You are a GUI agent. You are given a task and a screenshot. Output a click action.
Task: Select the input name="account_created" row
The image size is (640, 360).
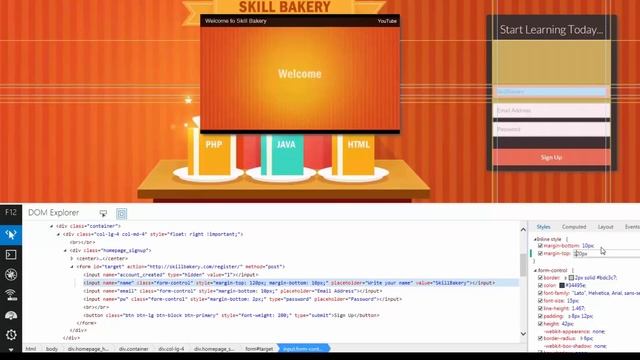tap(171, 275)
